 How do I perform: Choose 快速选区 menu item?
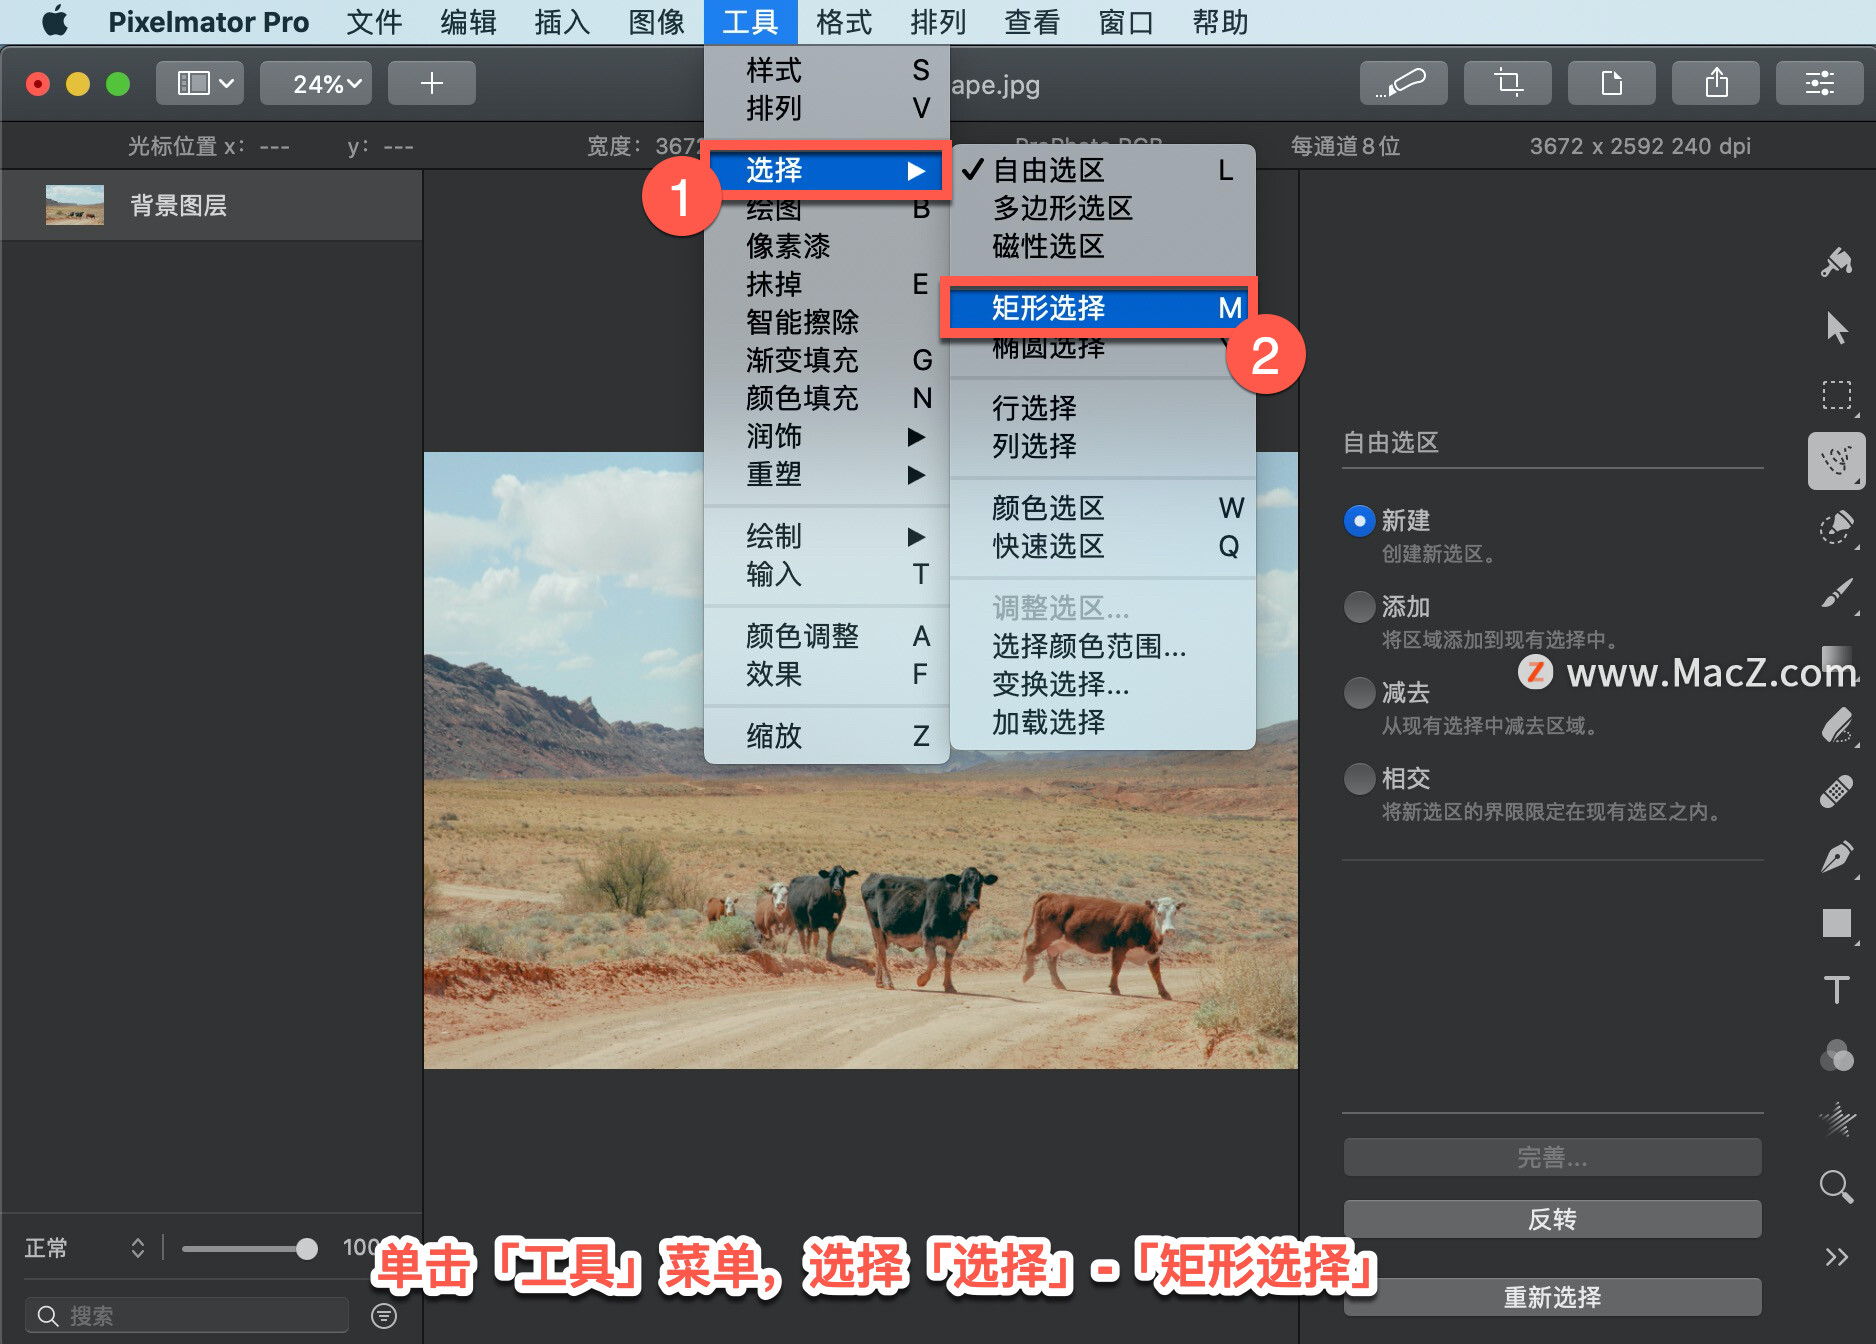1102,546
